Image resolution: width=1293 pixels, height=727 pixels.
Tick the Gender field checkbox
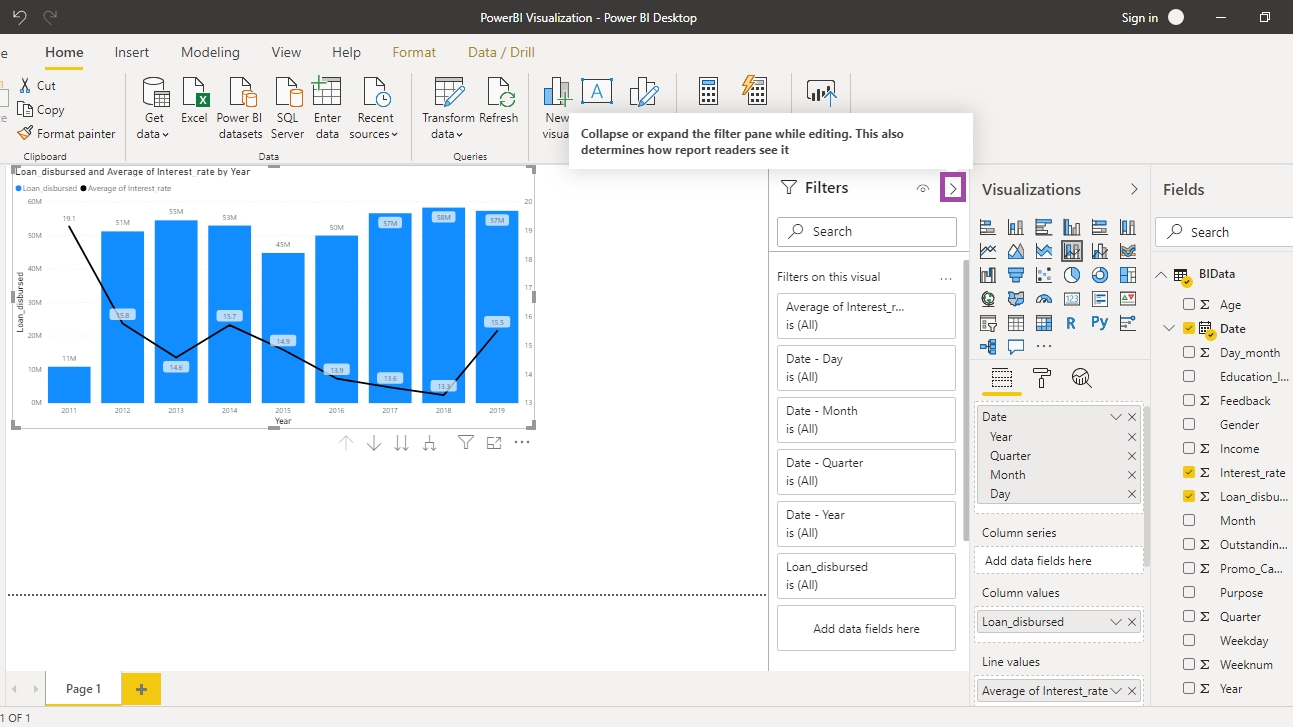tap(1189, 425)
